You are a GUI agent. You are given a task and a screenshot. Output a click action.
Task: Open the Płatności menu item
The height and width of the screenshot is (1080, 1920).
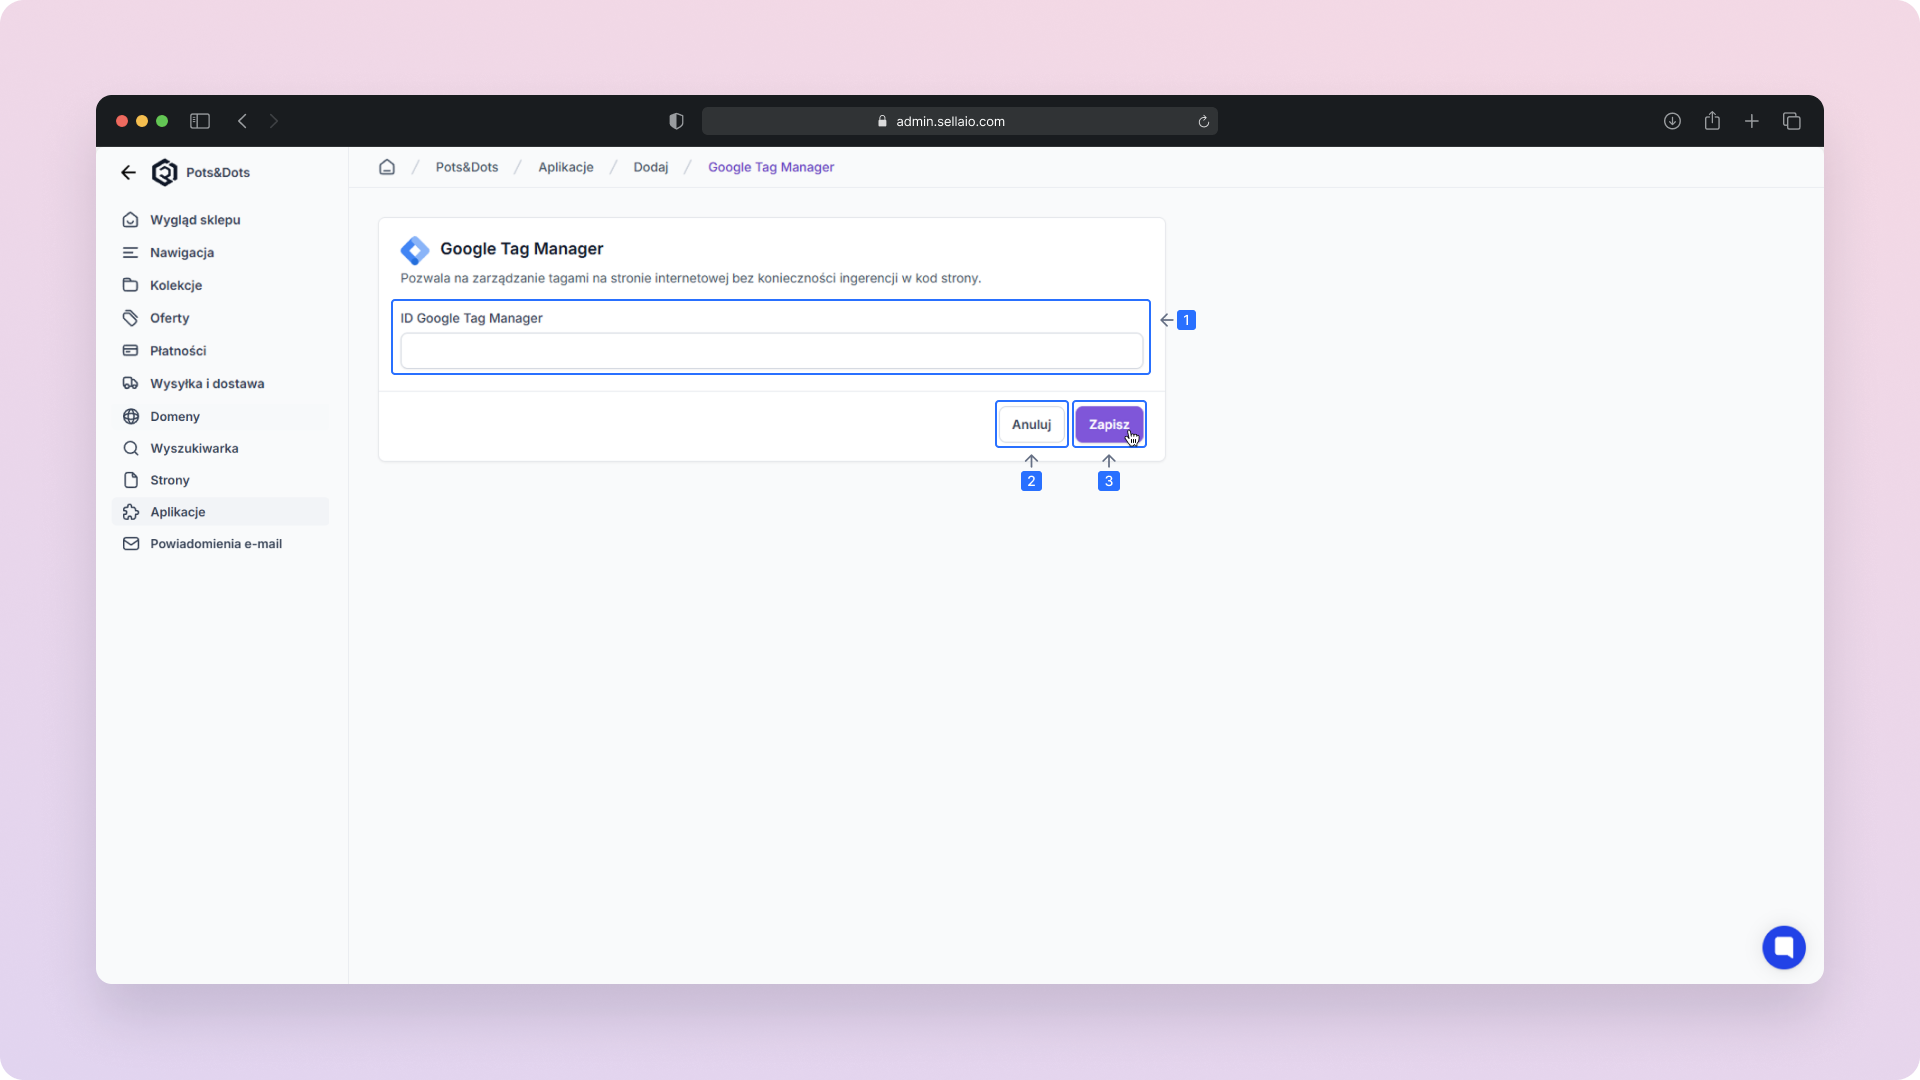point(178,351)
